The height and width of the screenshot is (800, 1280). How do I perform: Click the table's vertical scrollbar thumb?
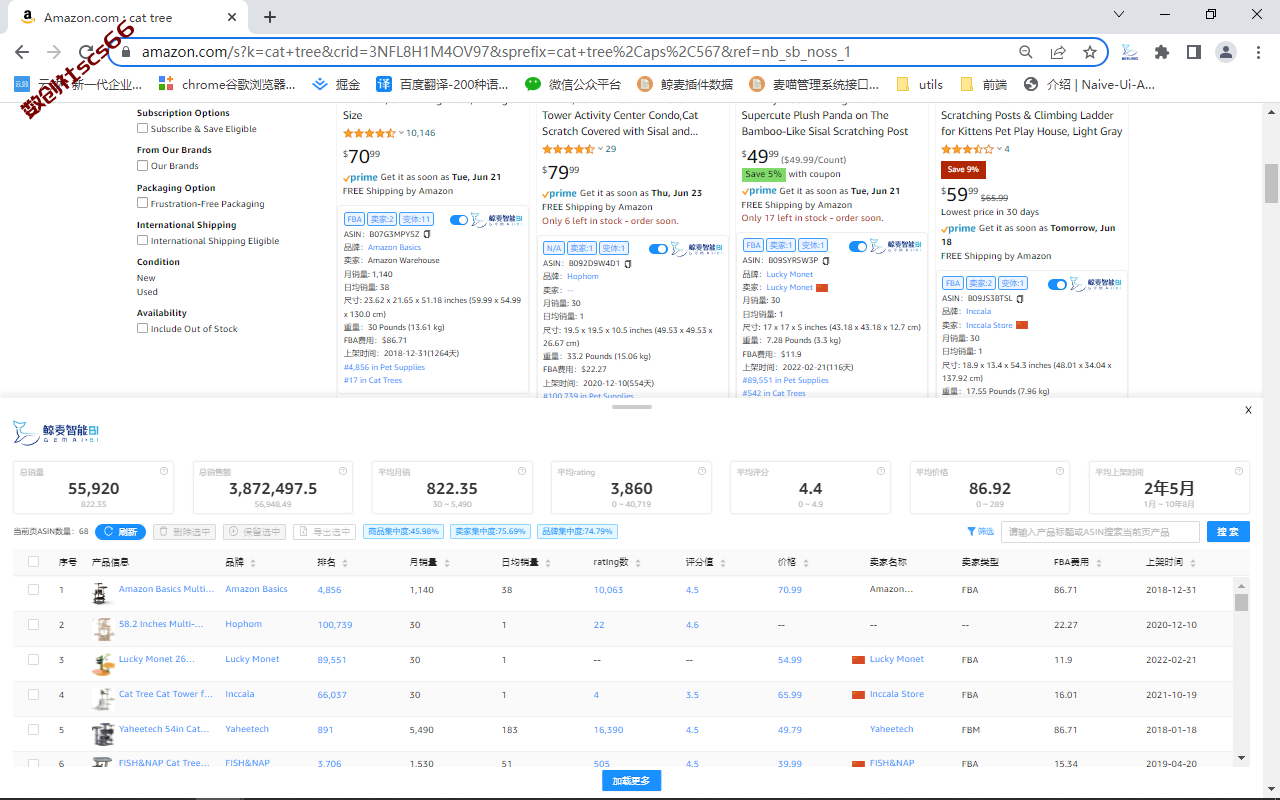pos(1241,602)
